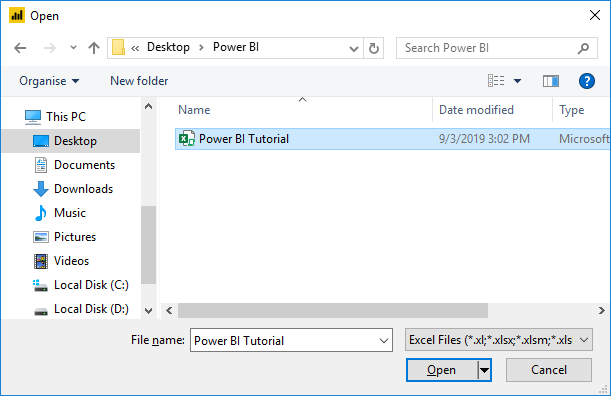Refresh the Power BI folder view
Screen dimensions: 611x396
point(374,48)
